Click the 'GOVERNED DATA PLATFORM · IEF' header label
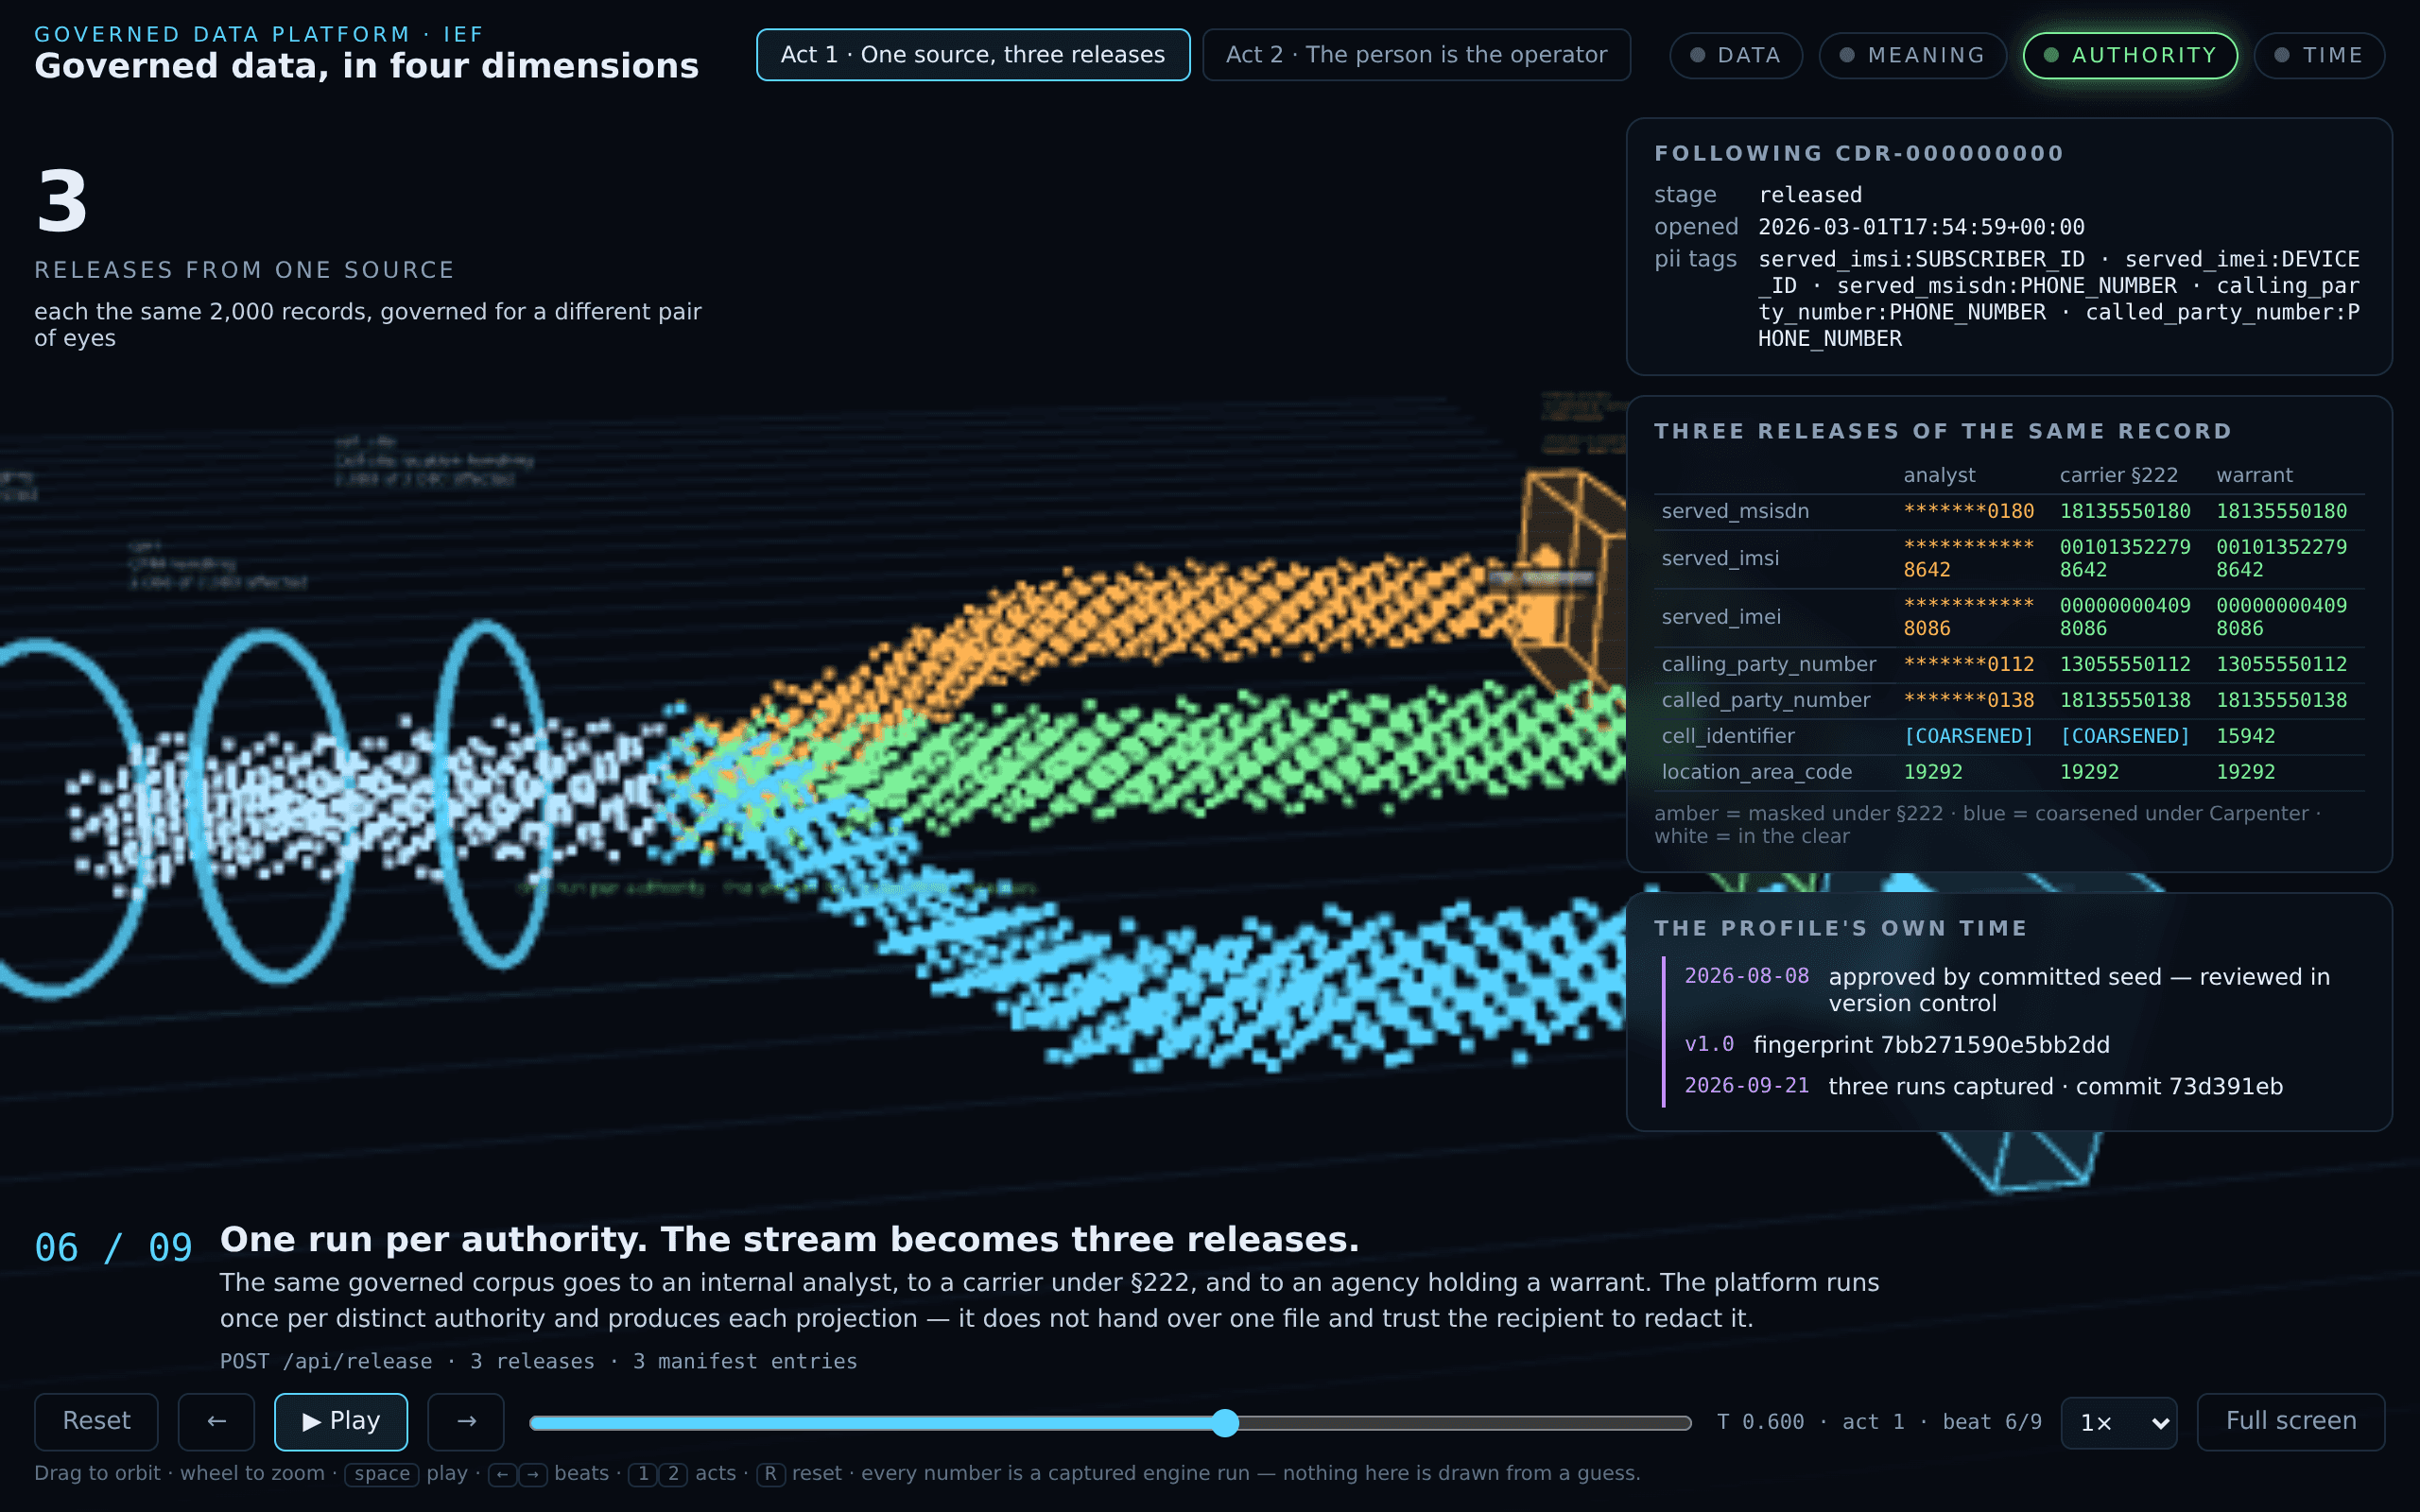This screenshot has width=2420, height=1512. [x=259, y=34]
